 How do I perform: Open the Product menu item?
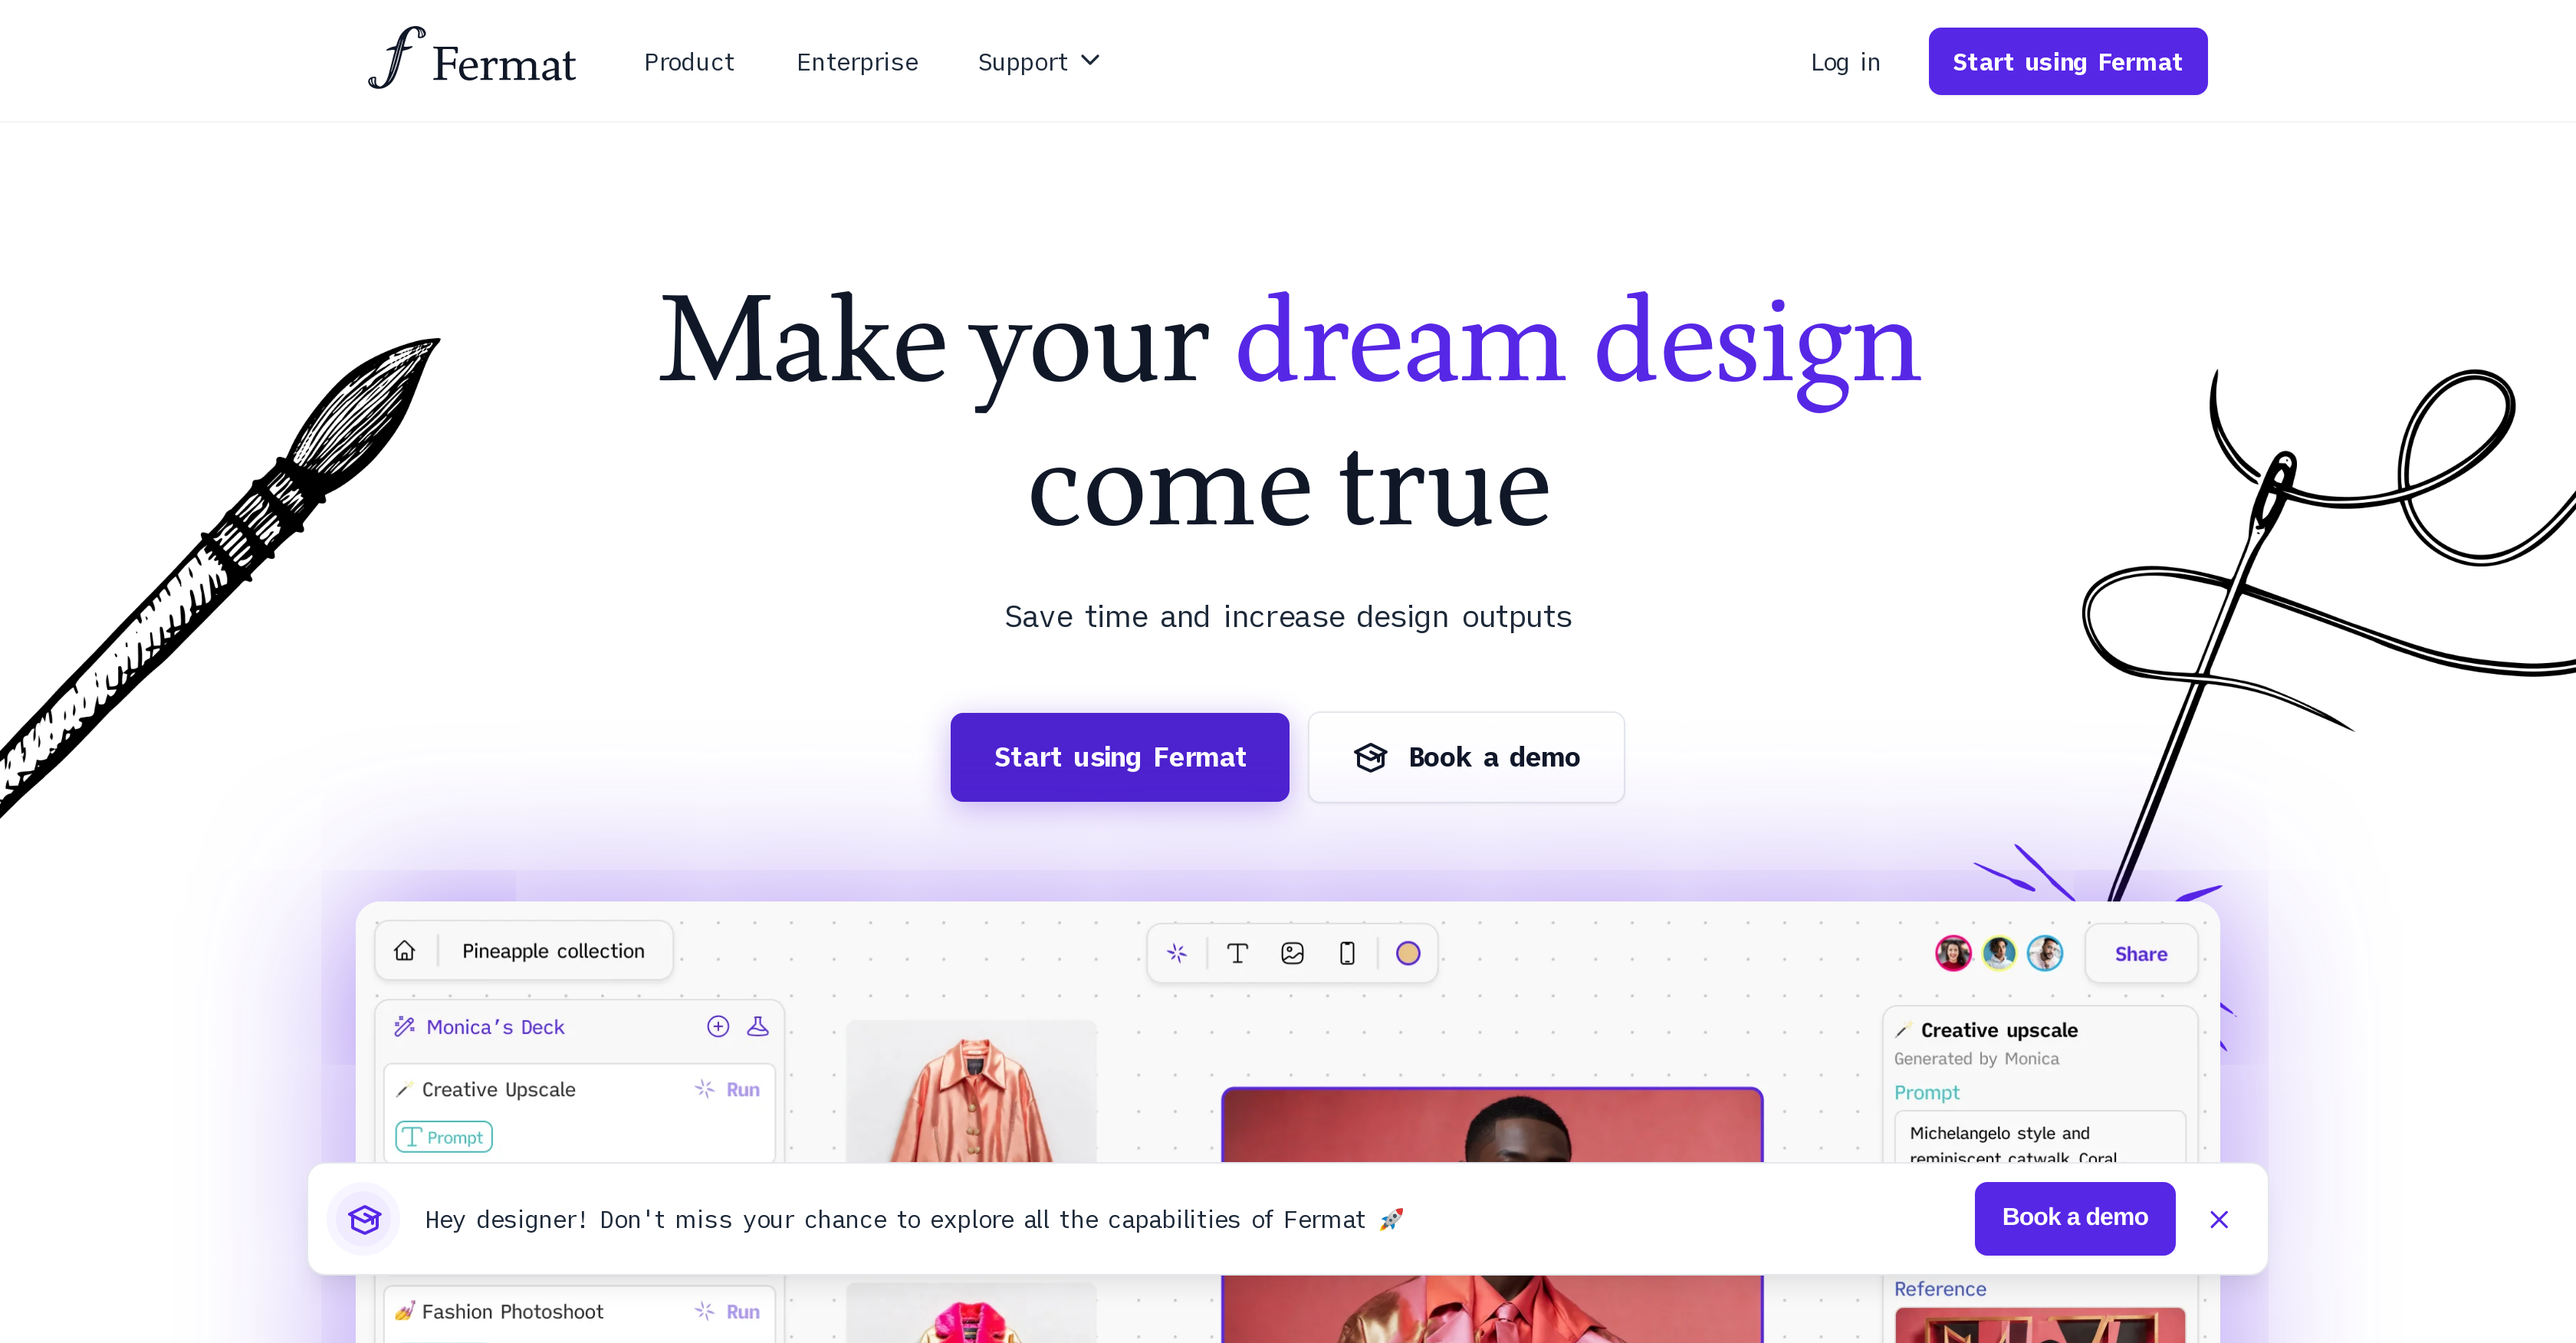(688, 61)
